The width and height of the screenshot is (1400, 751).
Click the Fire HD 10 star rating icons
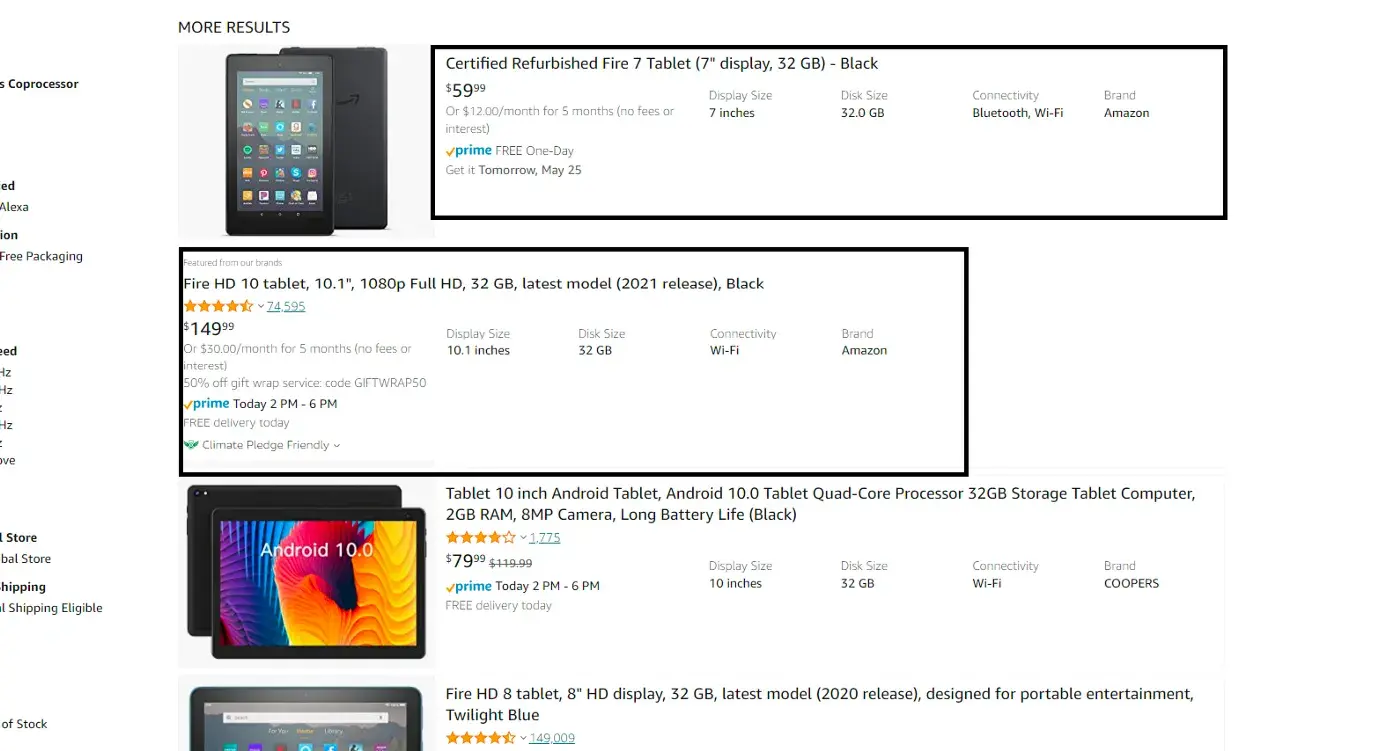pos(218,306)
